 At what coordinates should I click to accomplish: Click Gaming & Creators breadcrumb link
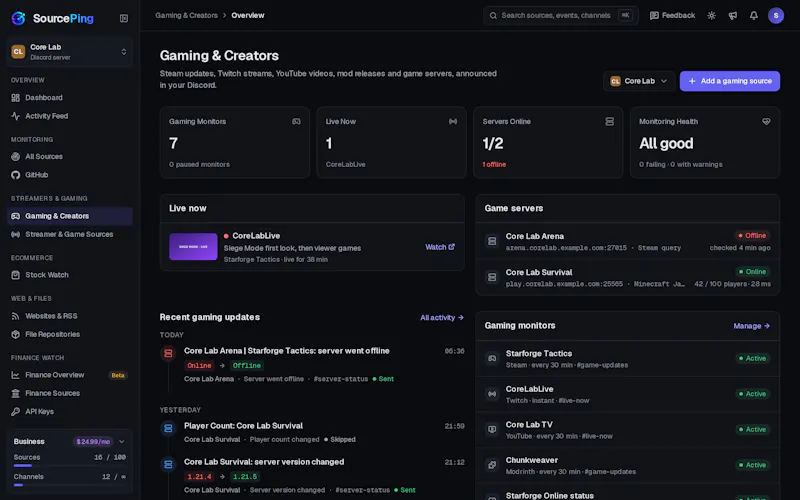tap(186, 15)
